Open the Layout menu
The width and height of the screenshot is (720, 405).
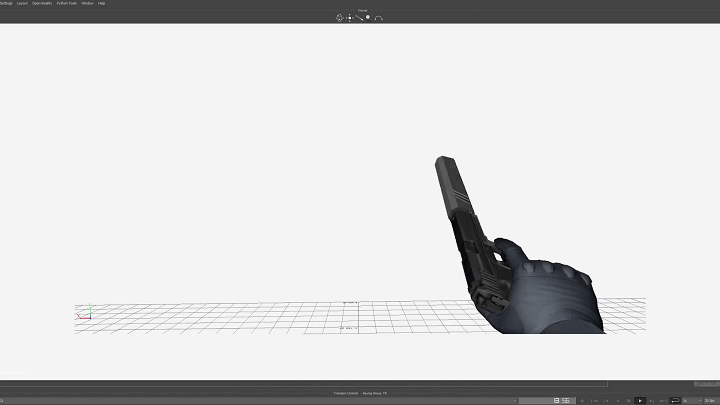22,3
